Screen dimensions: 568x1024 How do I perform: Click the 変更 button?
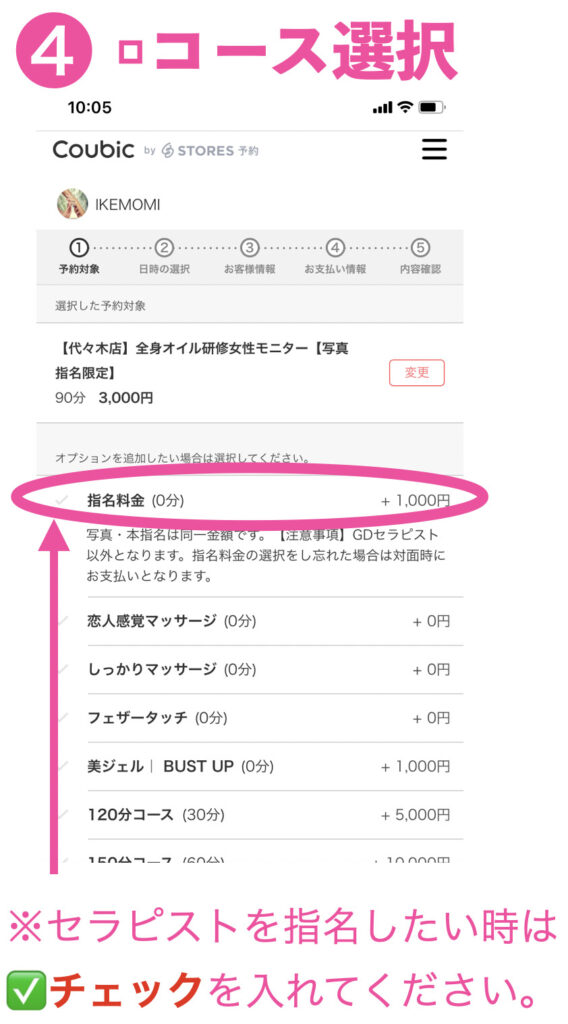tap(417, 373)
